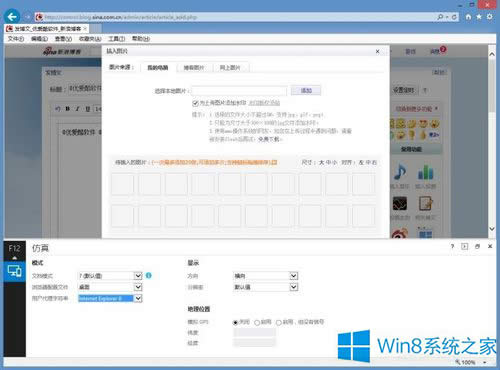Open the 帮助(H) menu
Image resolution: width=500 pixels, height=370 pixels.
[x=141, y=39]
